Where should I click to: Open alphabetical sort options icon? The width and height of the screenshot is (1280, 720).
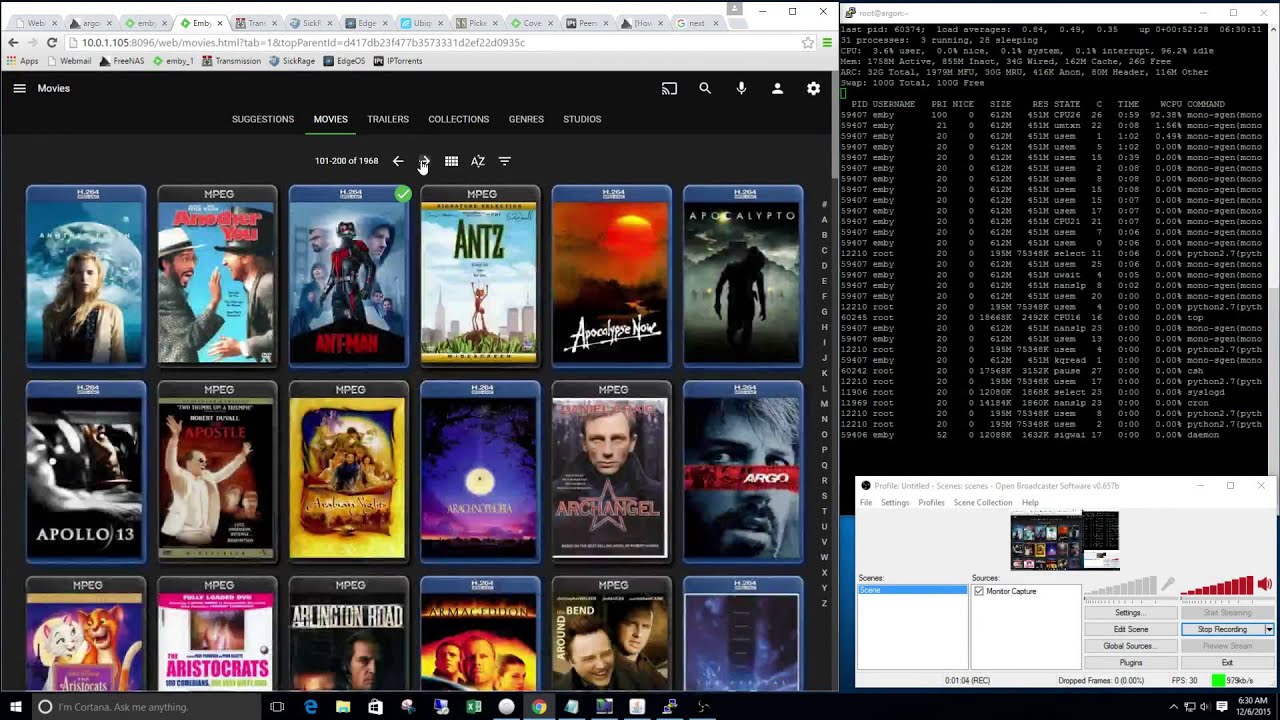click(x=478, y=161)
